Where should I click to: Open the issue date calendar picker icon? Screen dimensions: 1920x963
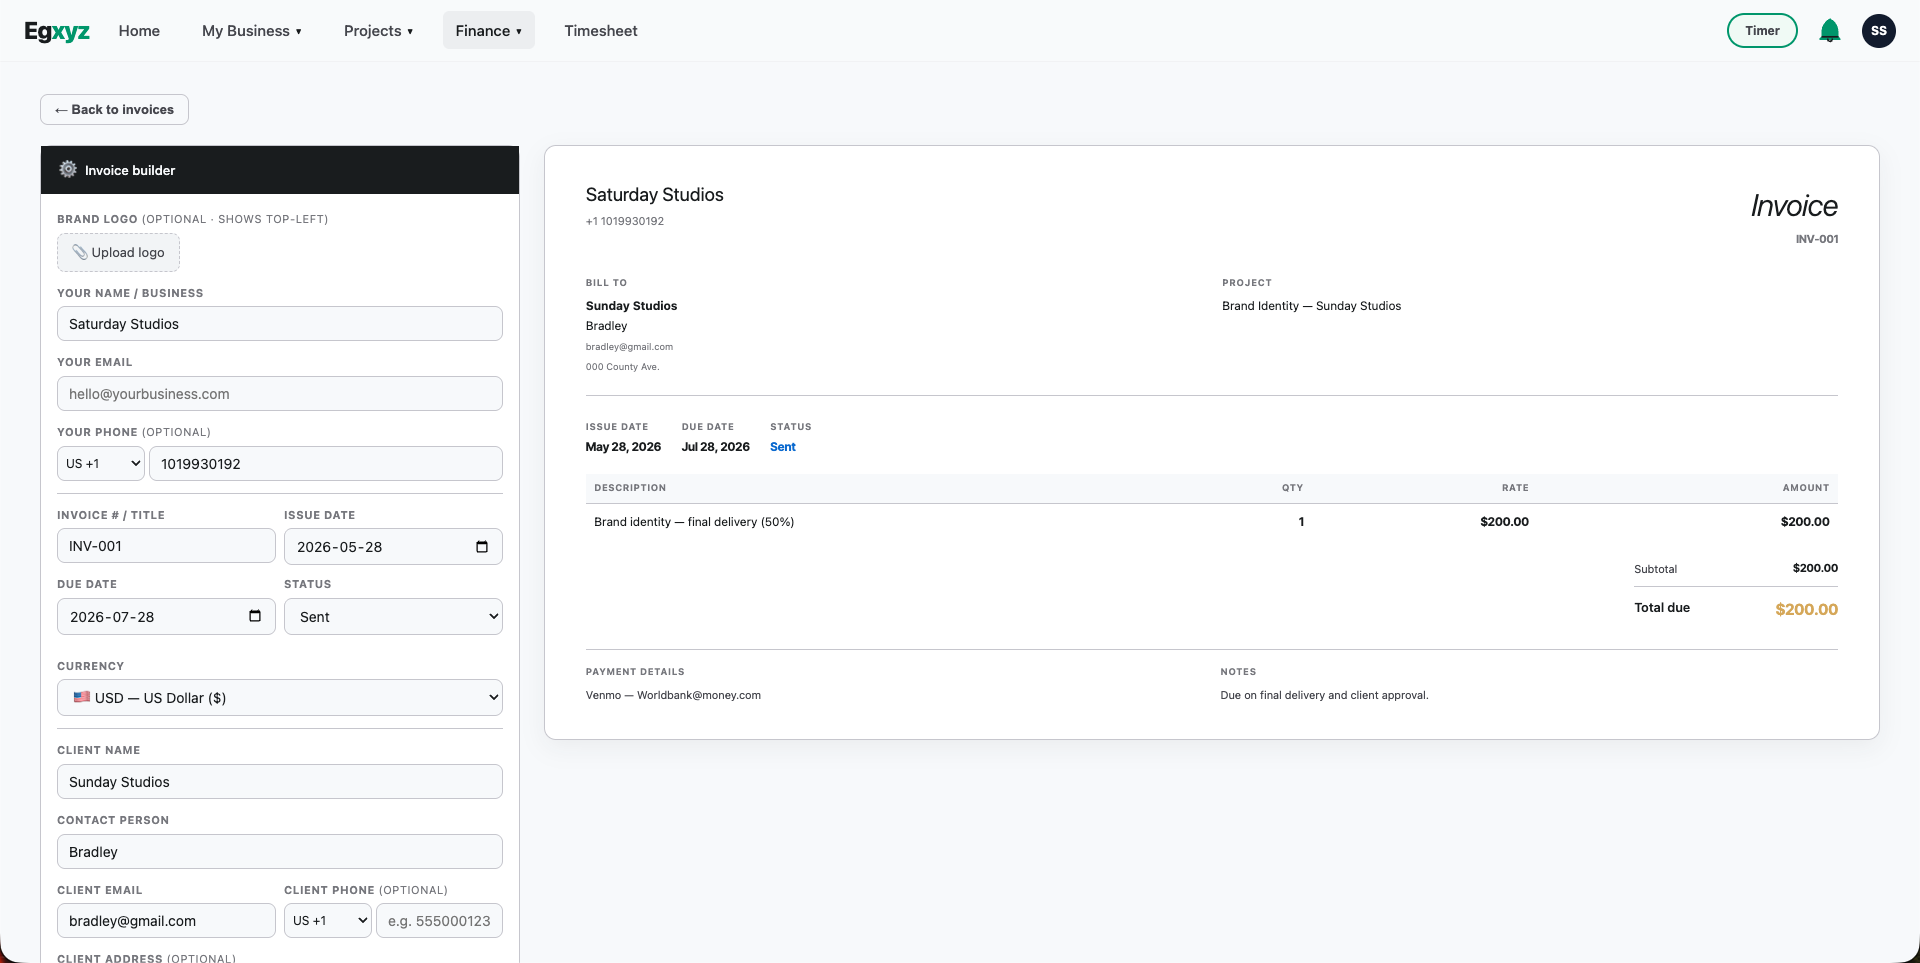tap(482, 547)
